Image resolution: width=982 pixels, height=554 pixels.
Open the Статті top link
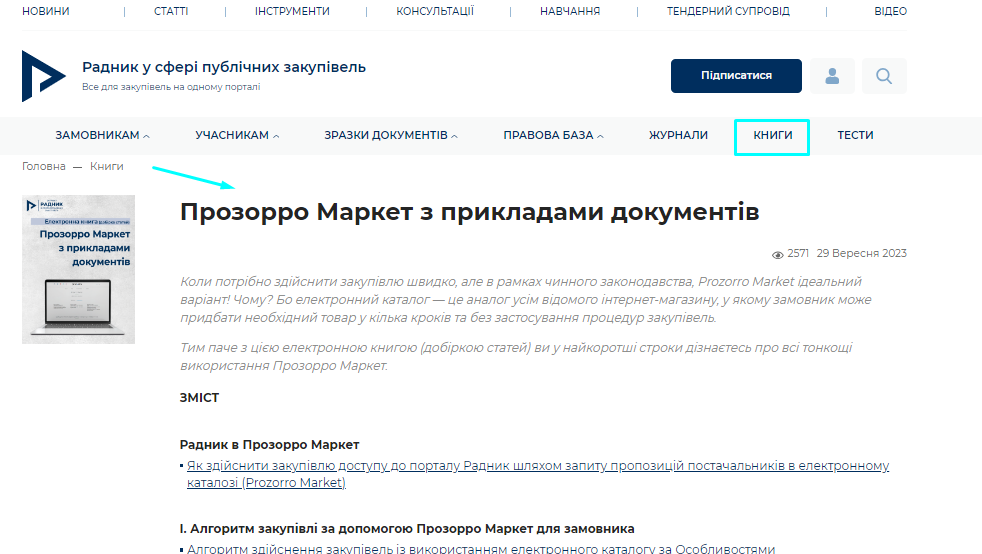point(171,12)
